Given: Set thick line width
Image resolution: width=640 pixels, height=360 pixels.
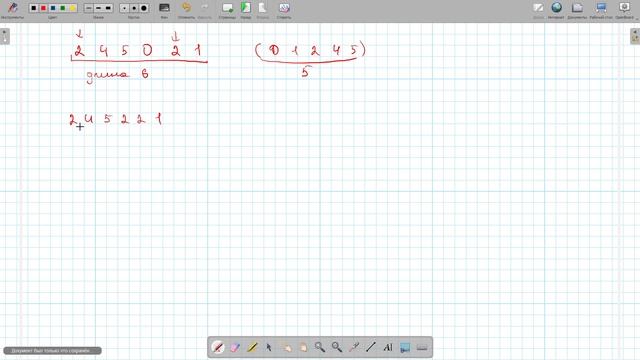Looking at the screenshot, I should (x=108, y=8).
